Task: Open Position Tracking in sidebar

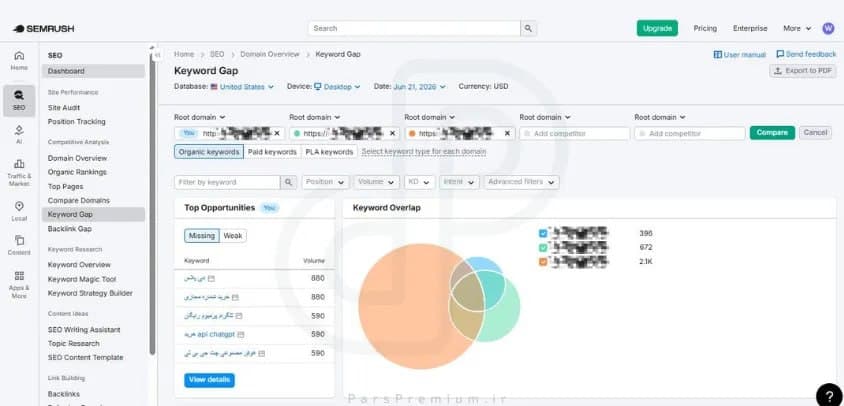Action: (x=76, y=122)
